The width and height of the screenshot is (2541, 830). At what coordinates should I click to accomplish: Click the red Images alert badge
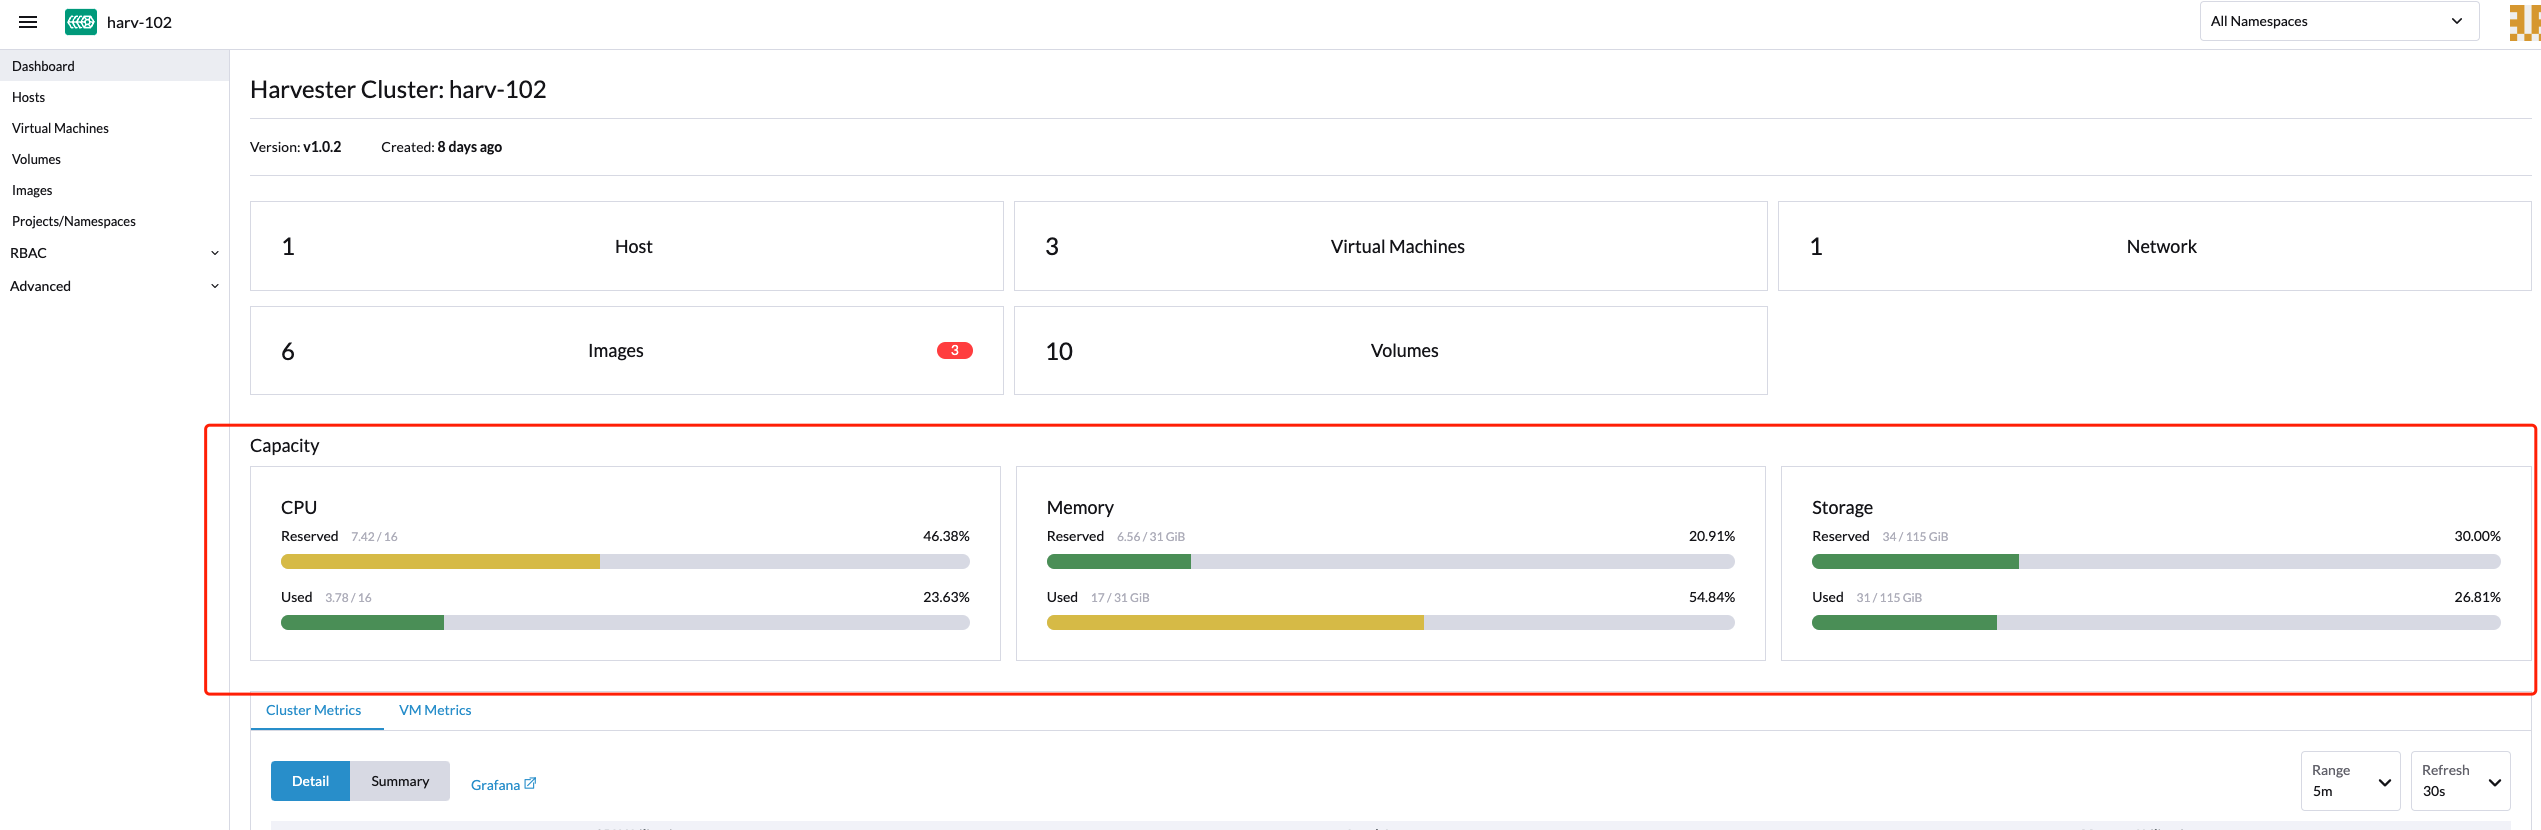[x=954, y=350]
